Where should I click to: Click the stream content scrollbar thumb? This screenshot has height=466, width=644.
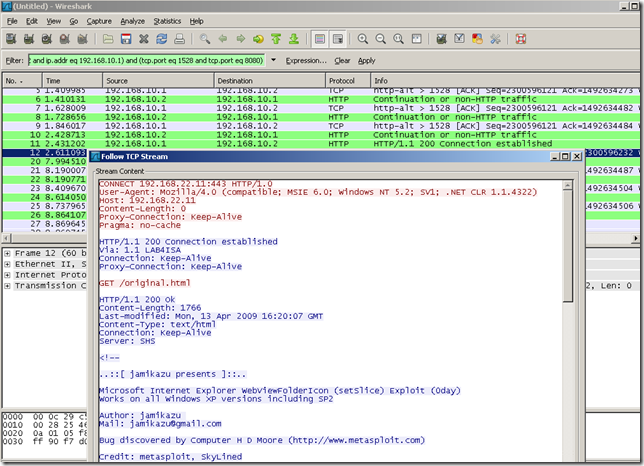[568, 246]
